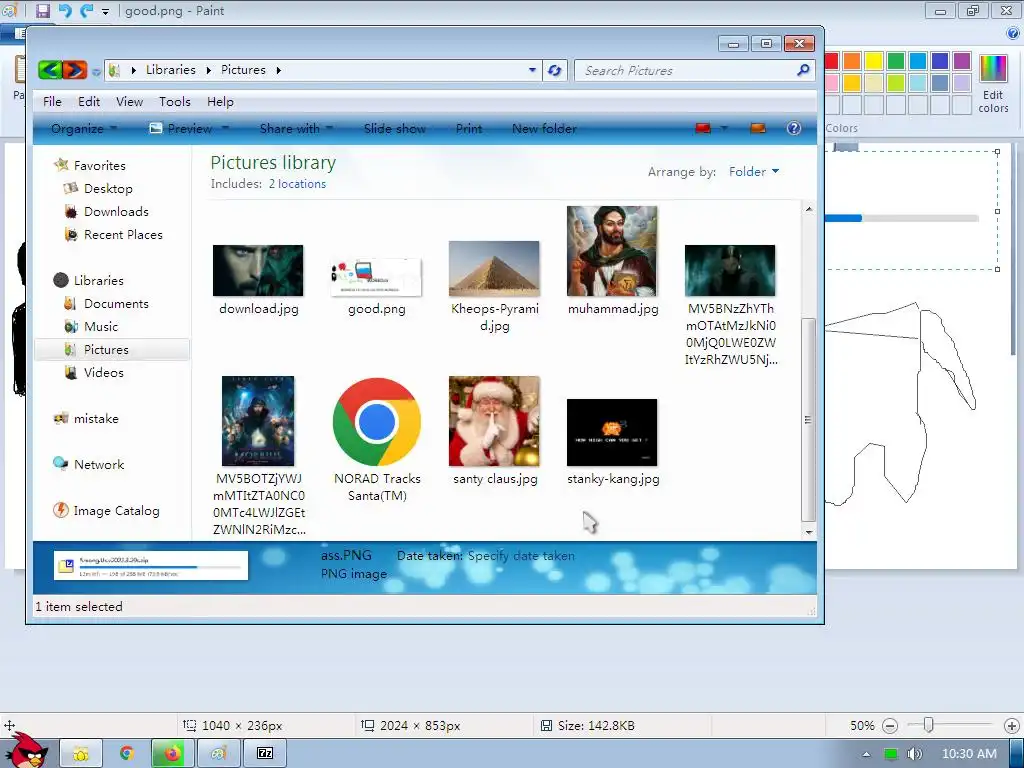1024x768 pixels.
Task: Pick yellow color swatch in Paint
Action: click(x=874, y=61)
